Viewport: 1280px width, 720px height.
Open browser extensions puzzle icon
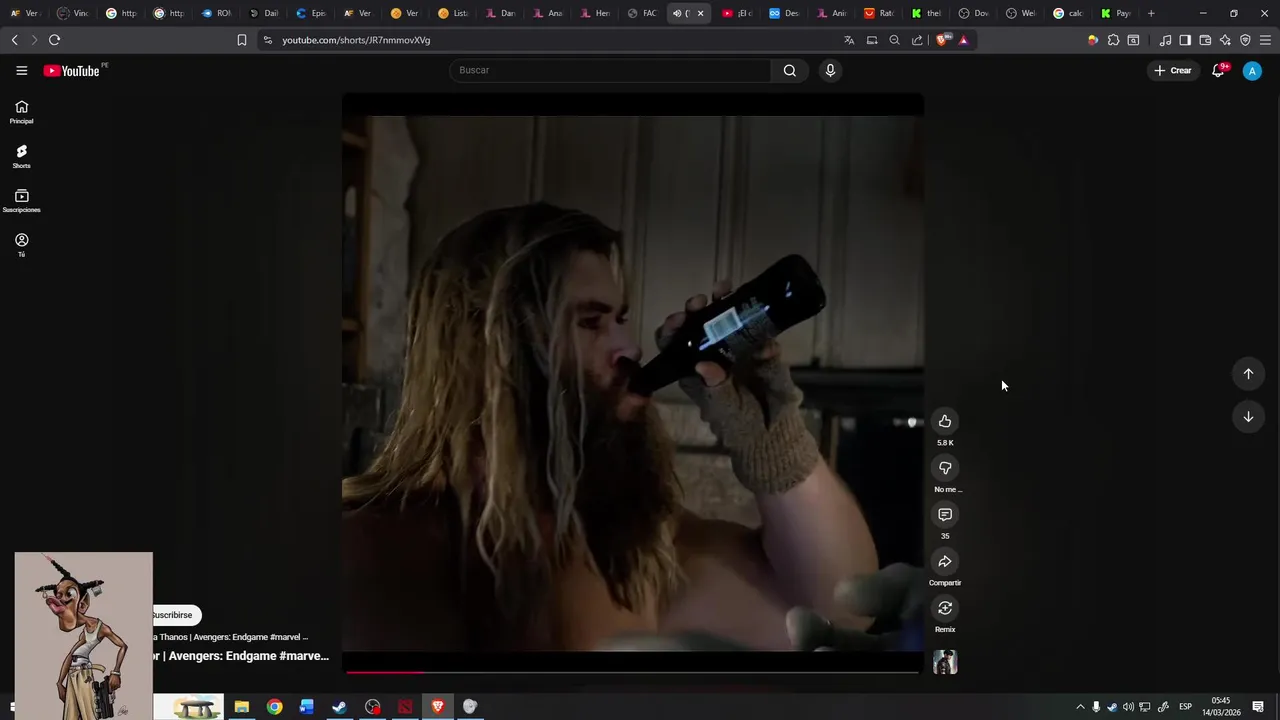pyautogui.click(x=1113, y=40)
